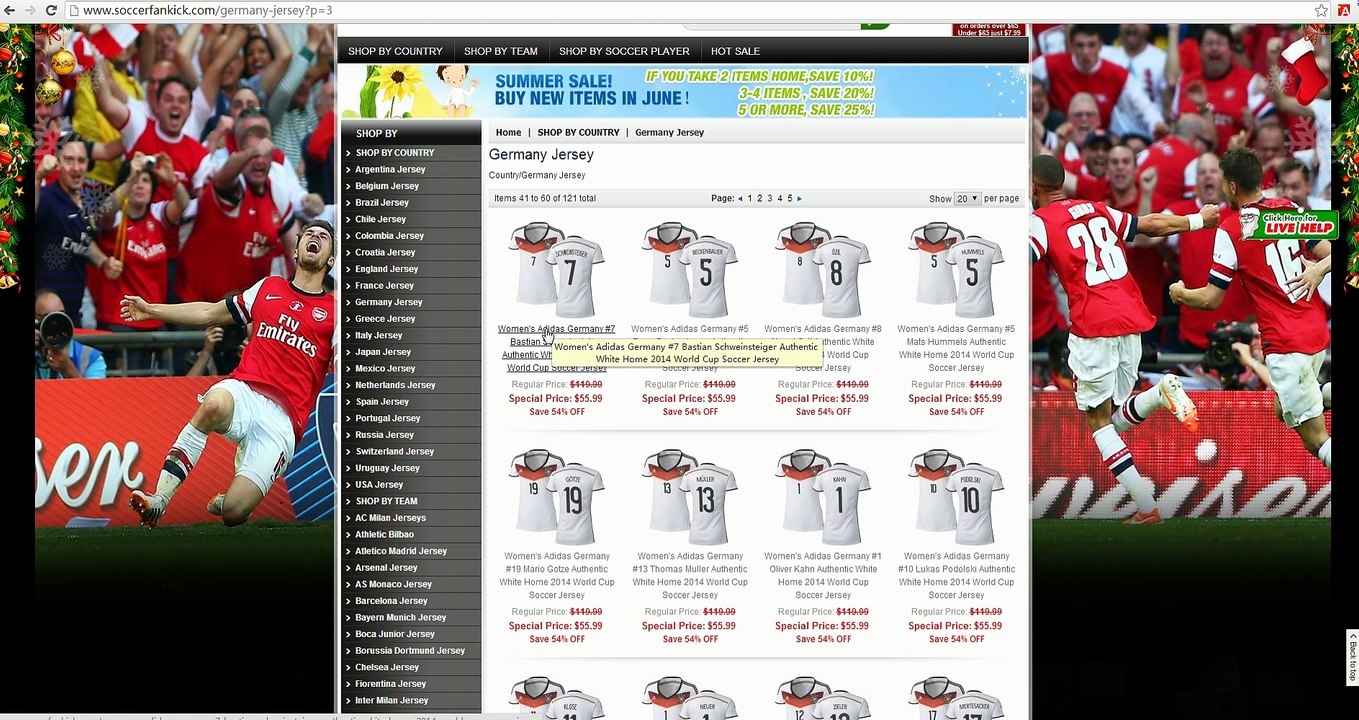View Netherlands Jersey category

tap(395, 385)
